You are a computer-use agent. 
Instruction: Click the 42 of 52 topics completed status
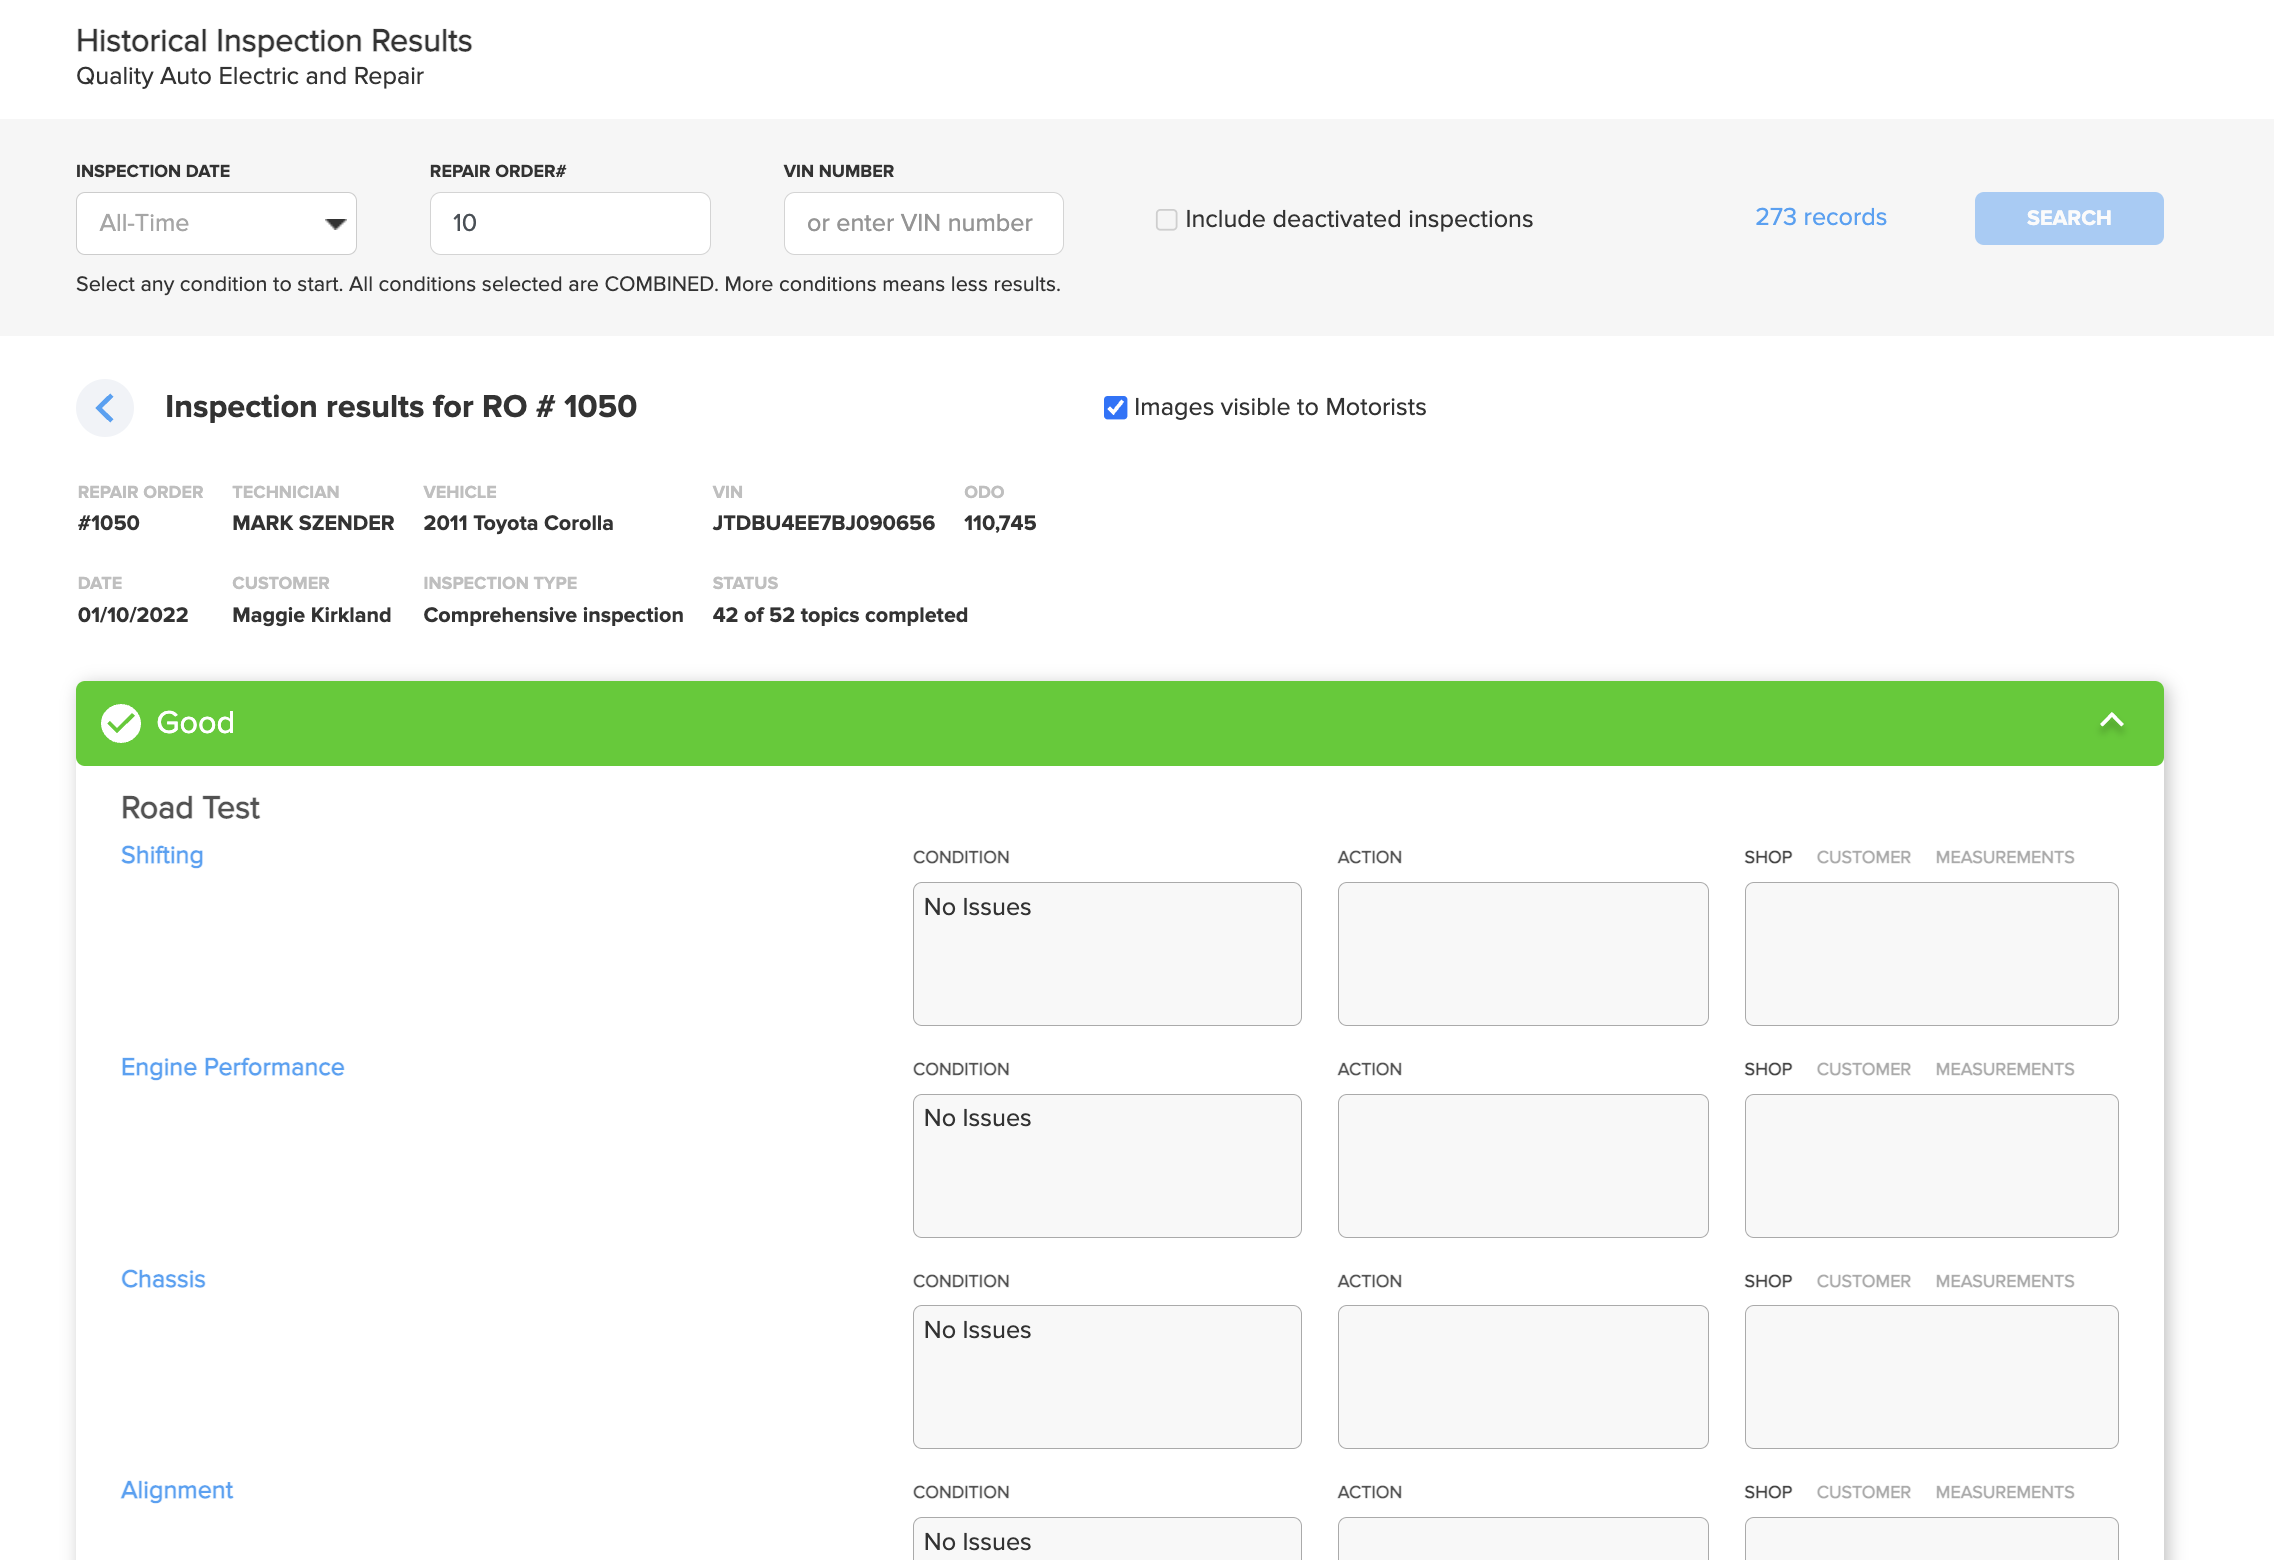(x=840, y=615)
